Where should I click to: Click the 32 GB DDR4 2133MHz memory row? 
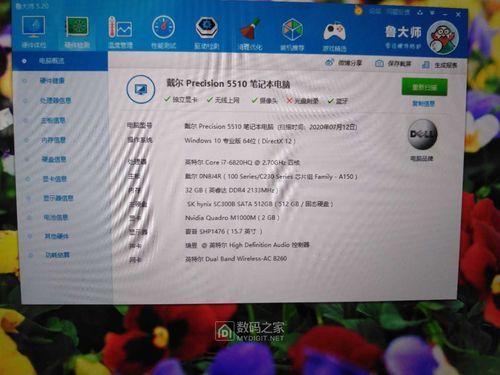pyautogui.click(x=232, y=190)
